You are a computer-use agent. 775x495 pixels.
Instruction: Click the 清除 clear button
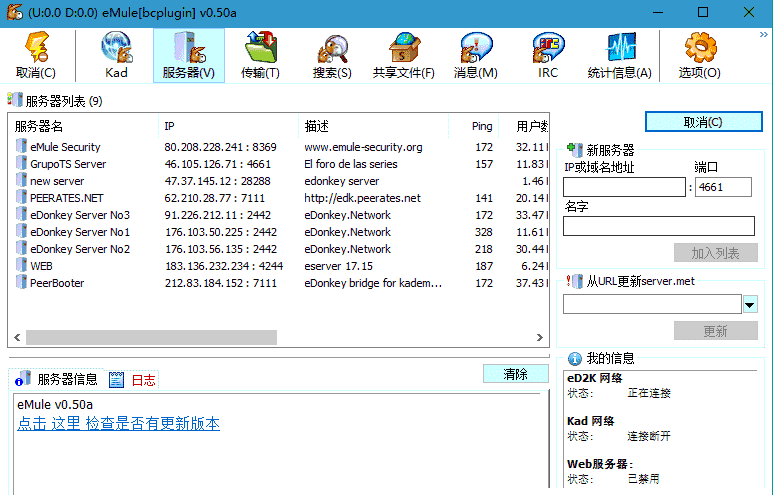(516, 374)
